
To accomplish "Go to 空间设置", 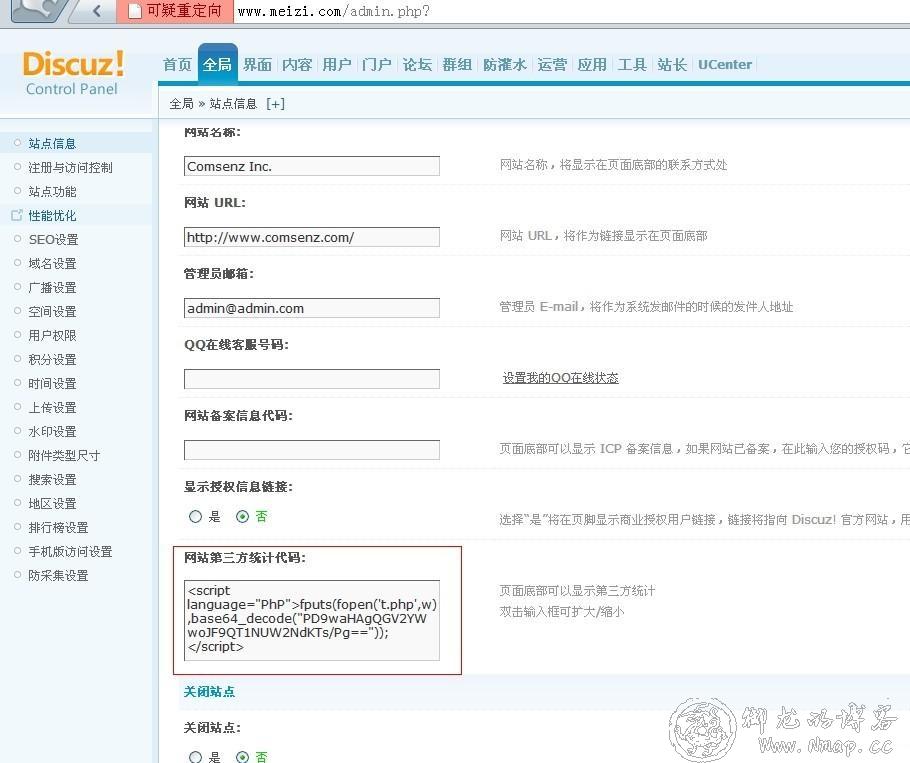I will [x=52, y=312].
